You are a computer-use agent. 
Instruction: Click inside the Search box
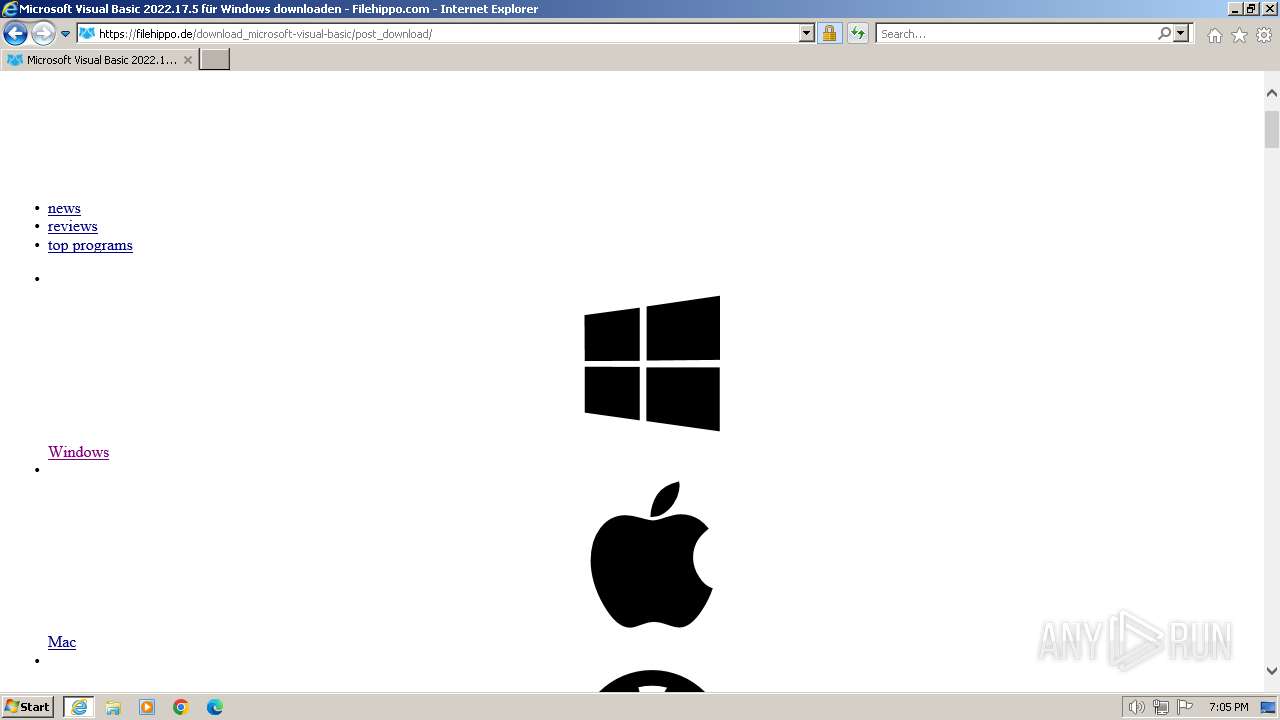point(1015,33)
